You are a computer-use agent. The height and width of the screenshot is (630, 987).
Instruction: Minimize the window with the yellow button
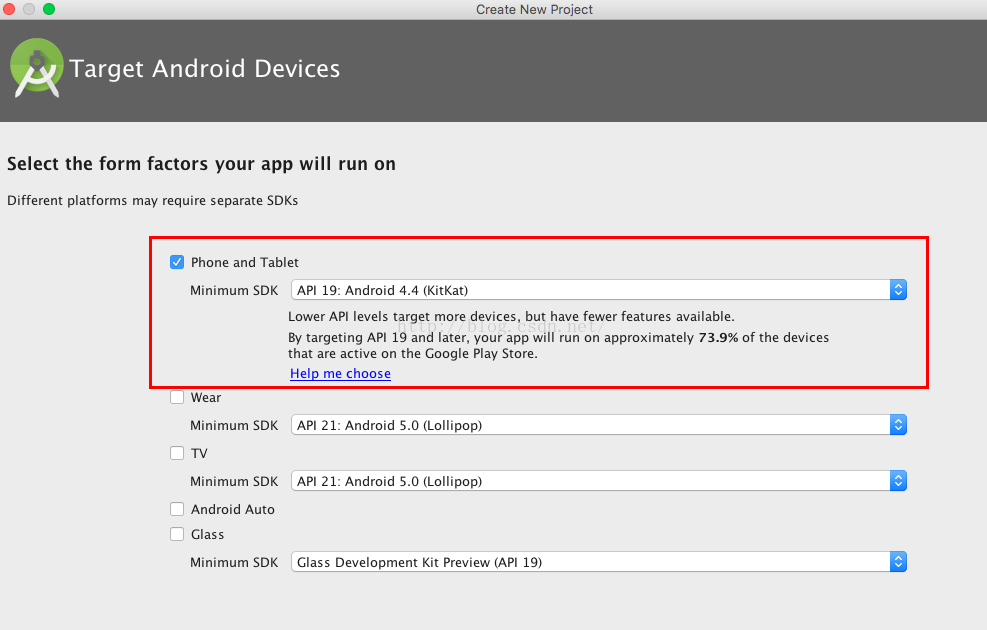[29, 9]
